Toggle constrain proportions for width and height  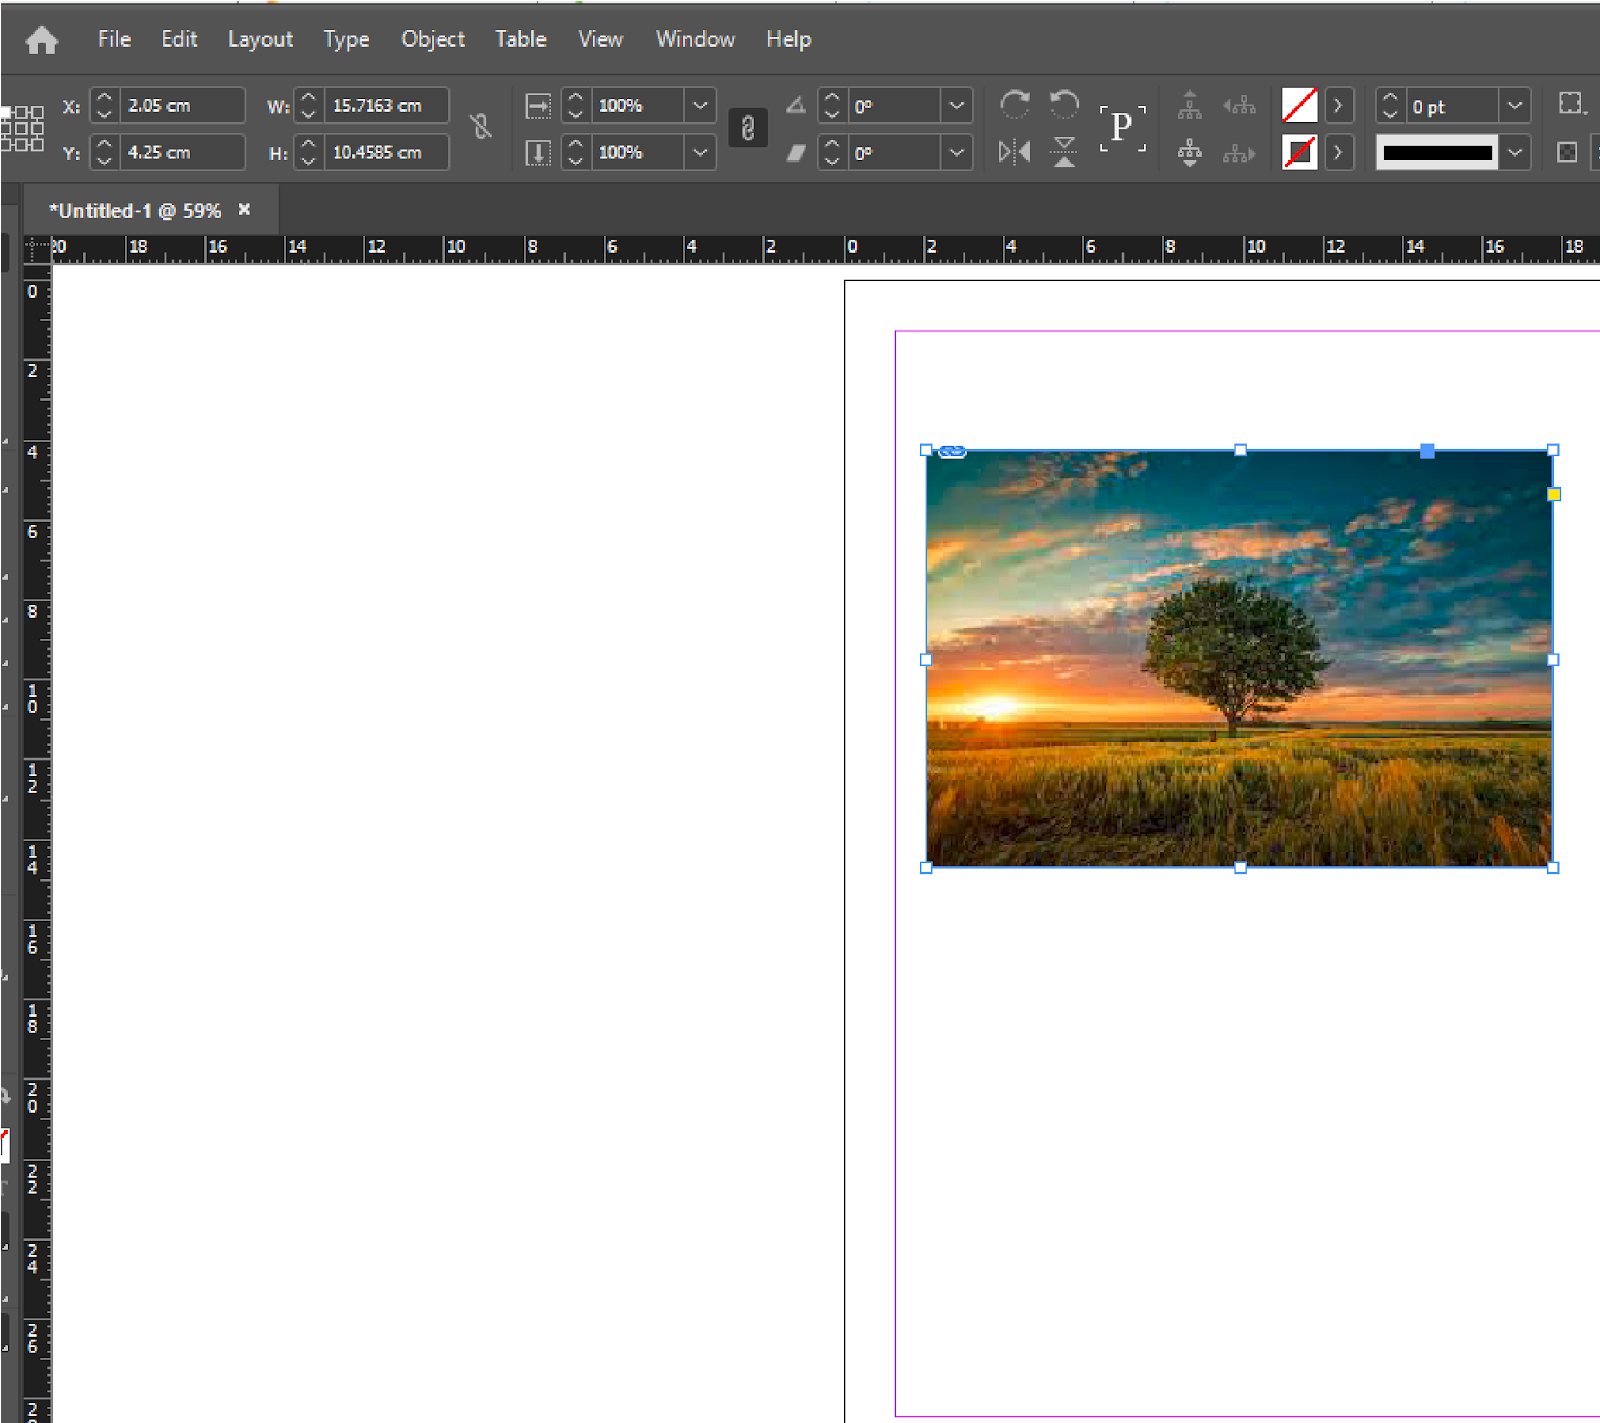[x=481, y=127]
